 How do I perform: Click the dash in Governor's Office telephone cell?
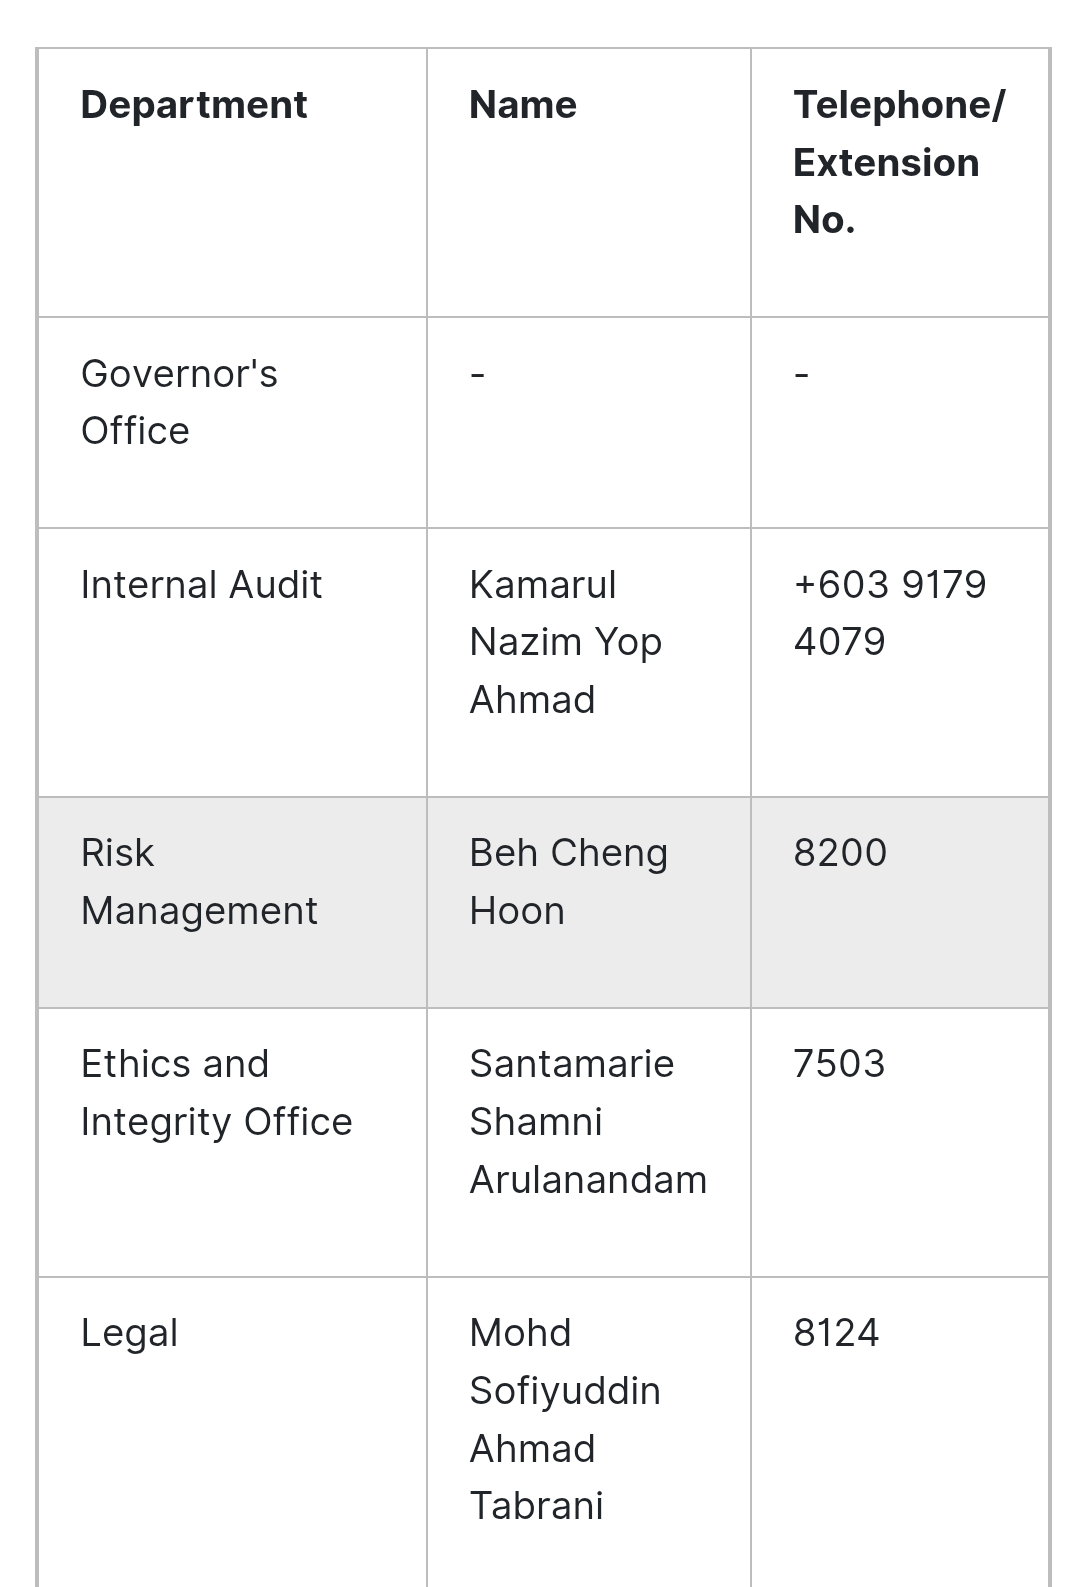[x=801, y=375]
